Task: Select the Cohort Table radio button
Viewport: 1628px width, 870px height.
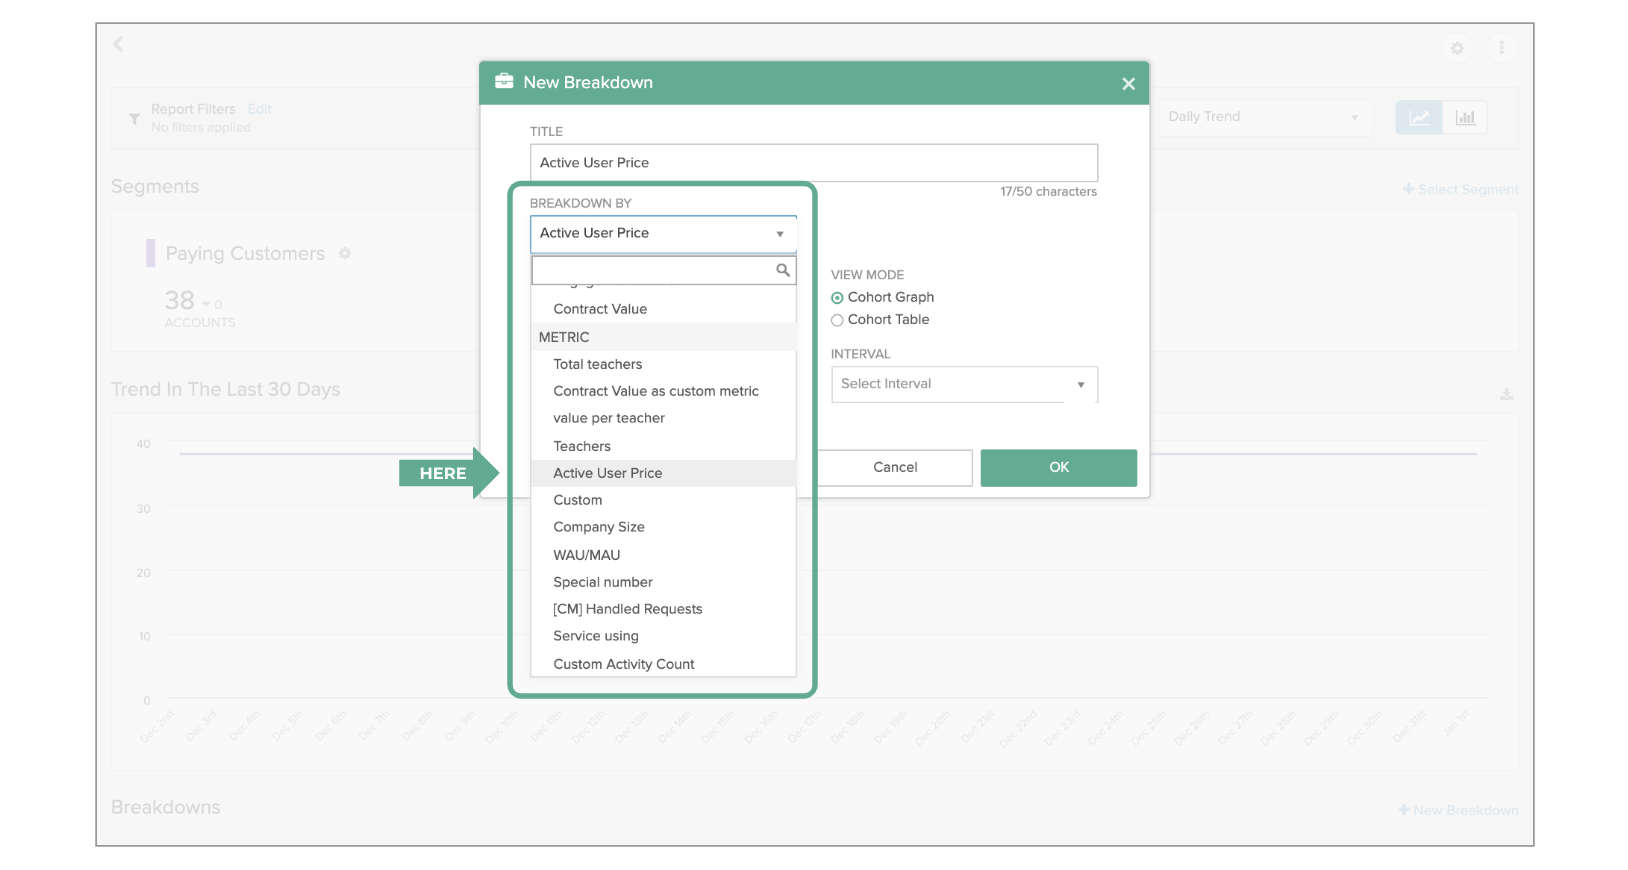Action: (837, 320)
